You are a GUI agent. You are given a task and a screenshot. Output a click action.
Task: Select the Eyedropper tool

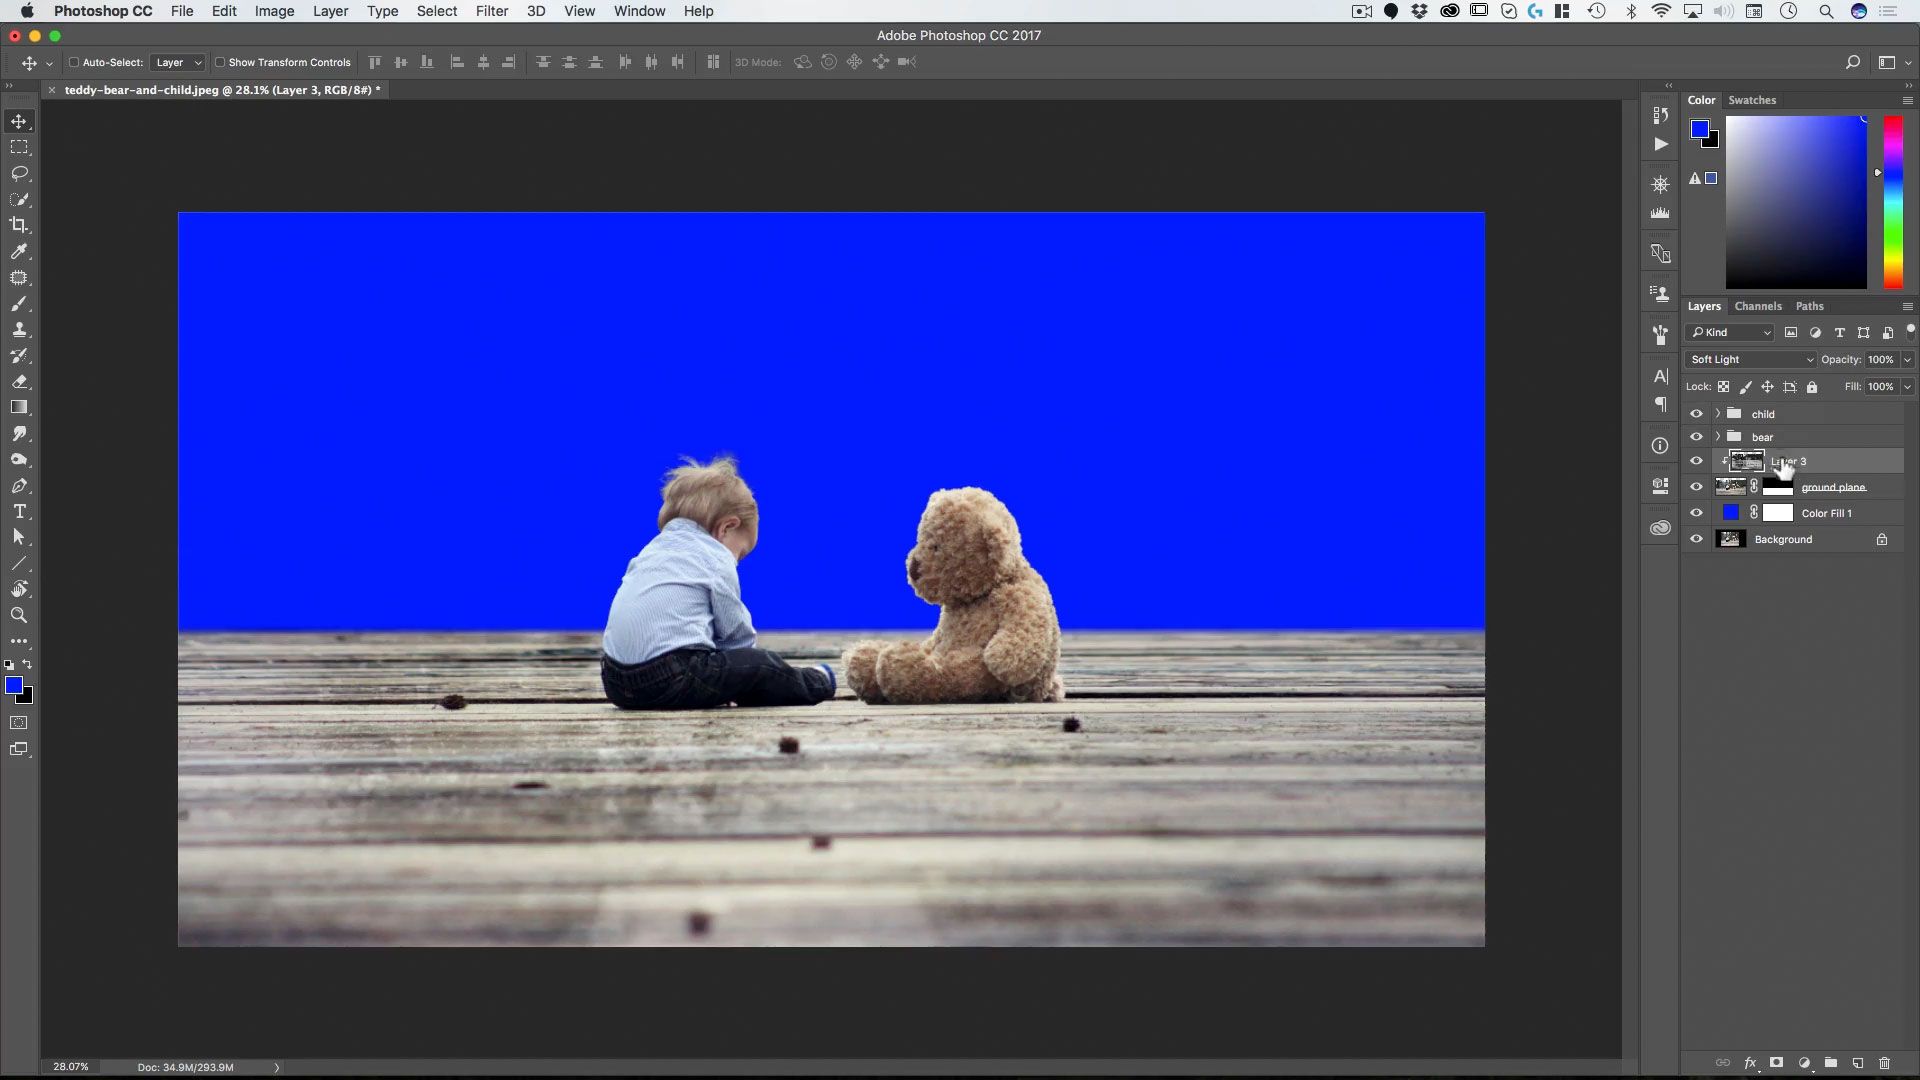[19, 251]
